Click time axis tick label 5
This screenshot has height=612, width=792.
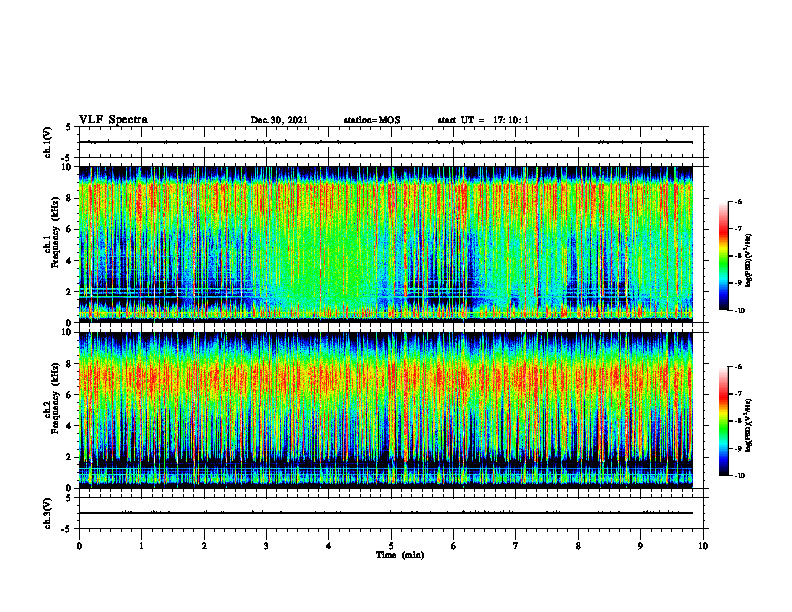pyautogui.click(x=391, y=546)
